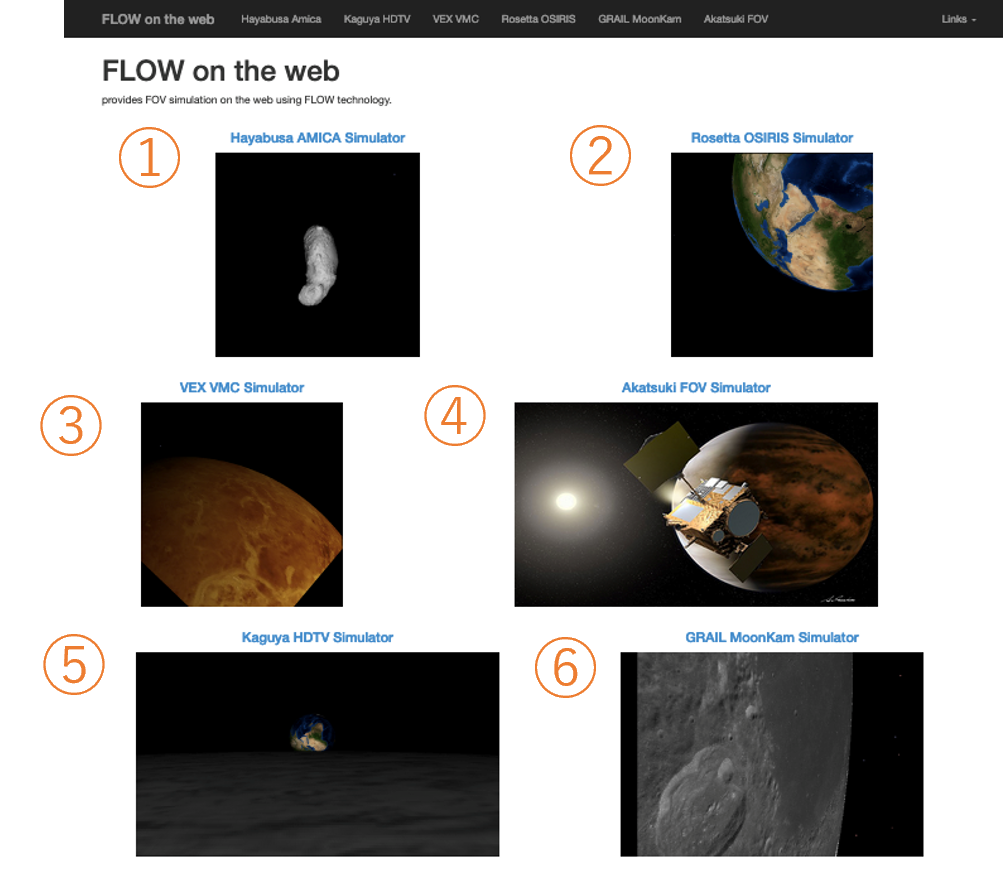Screen dimensions: 1003x873
Task: Open the Kaguya HDTV Simulator link
Action: pos(317,638)
